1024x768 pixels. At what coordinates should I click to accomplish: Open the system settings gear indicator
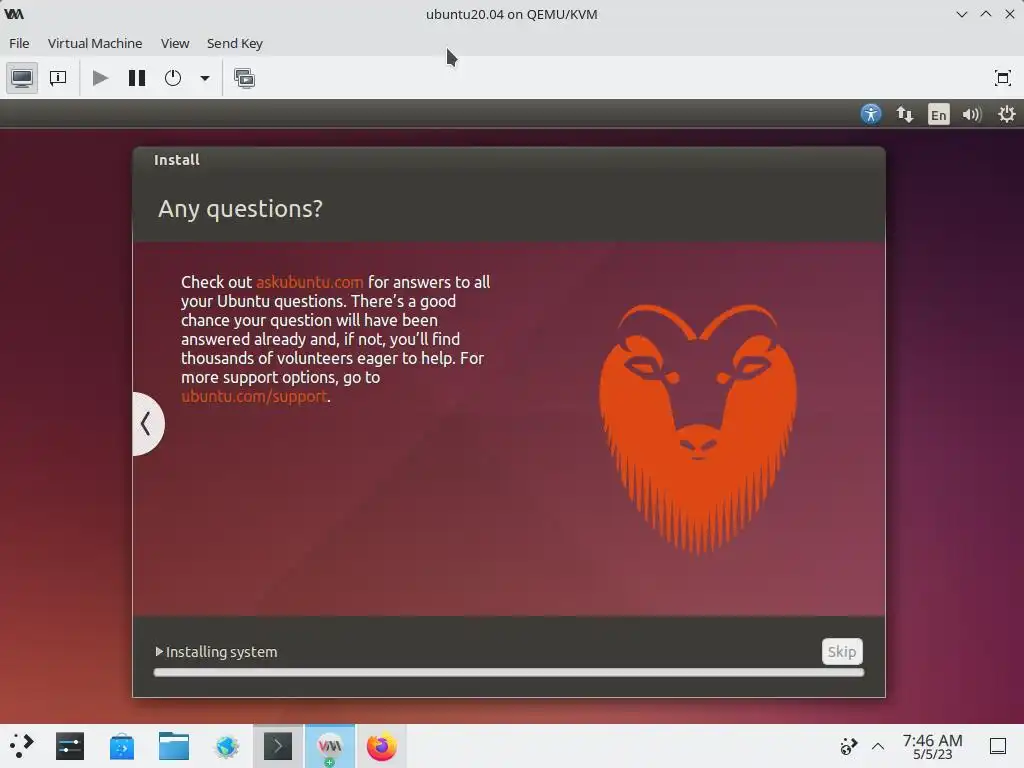pos(1006,114)
